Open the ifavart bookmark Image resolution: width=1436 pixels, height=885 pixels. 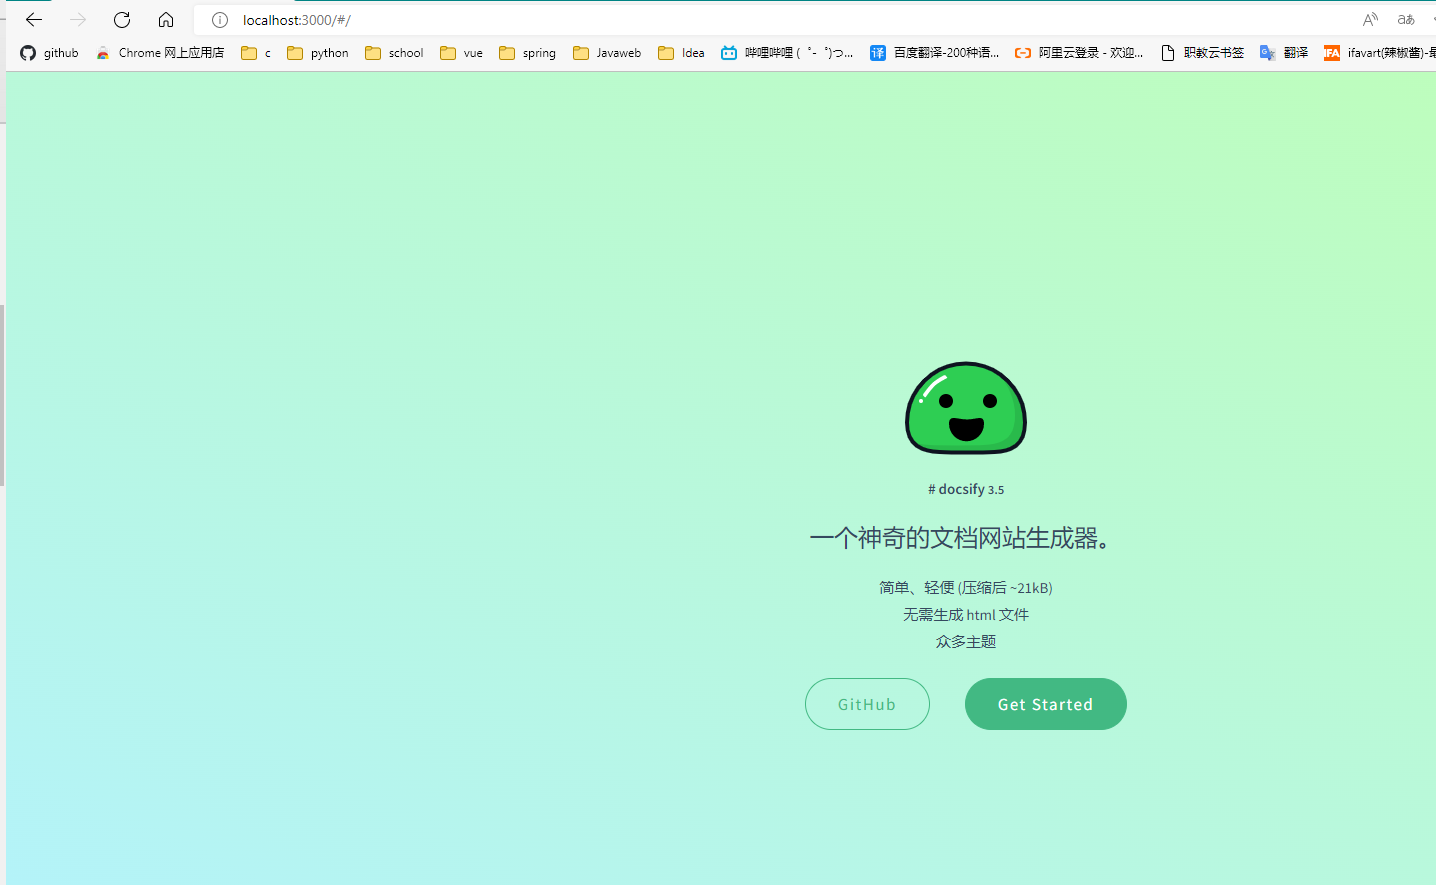tap(1379, 53)
